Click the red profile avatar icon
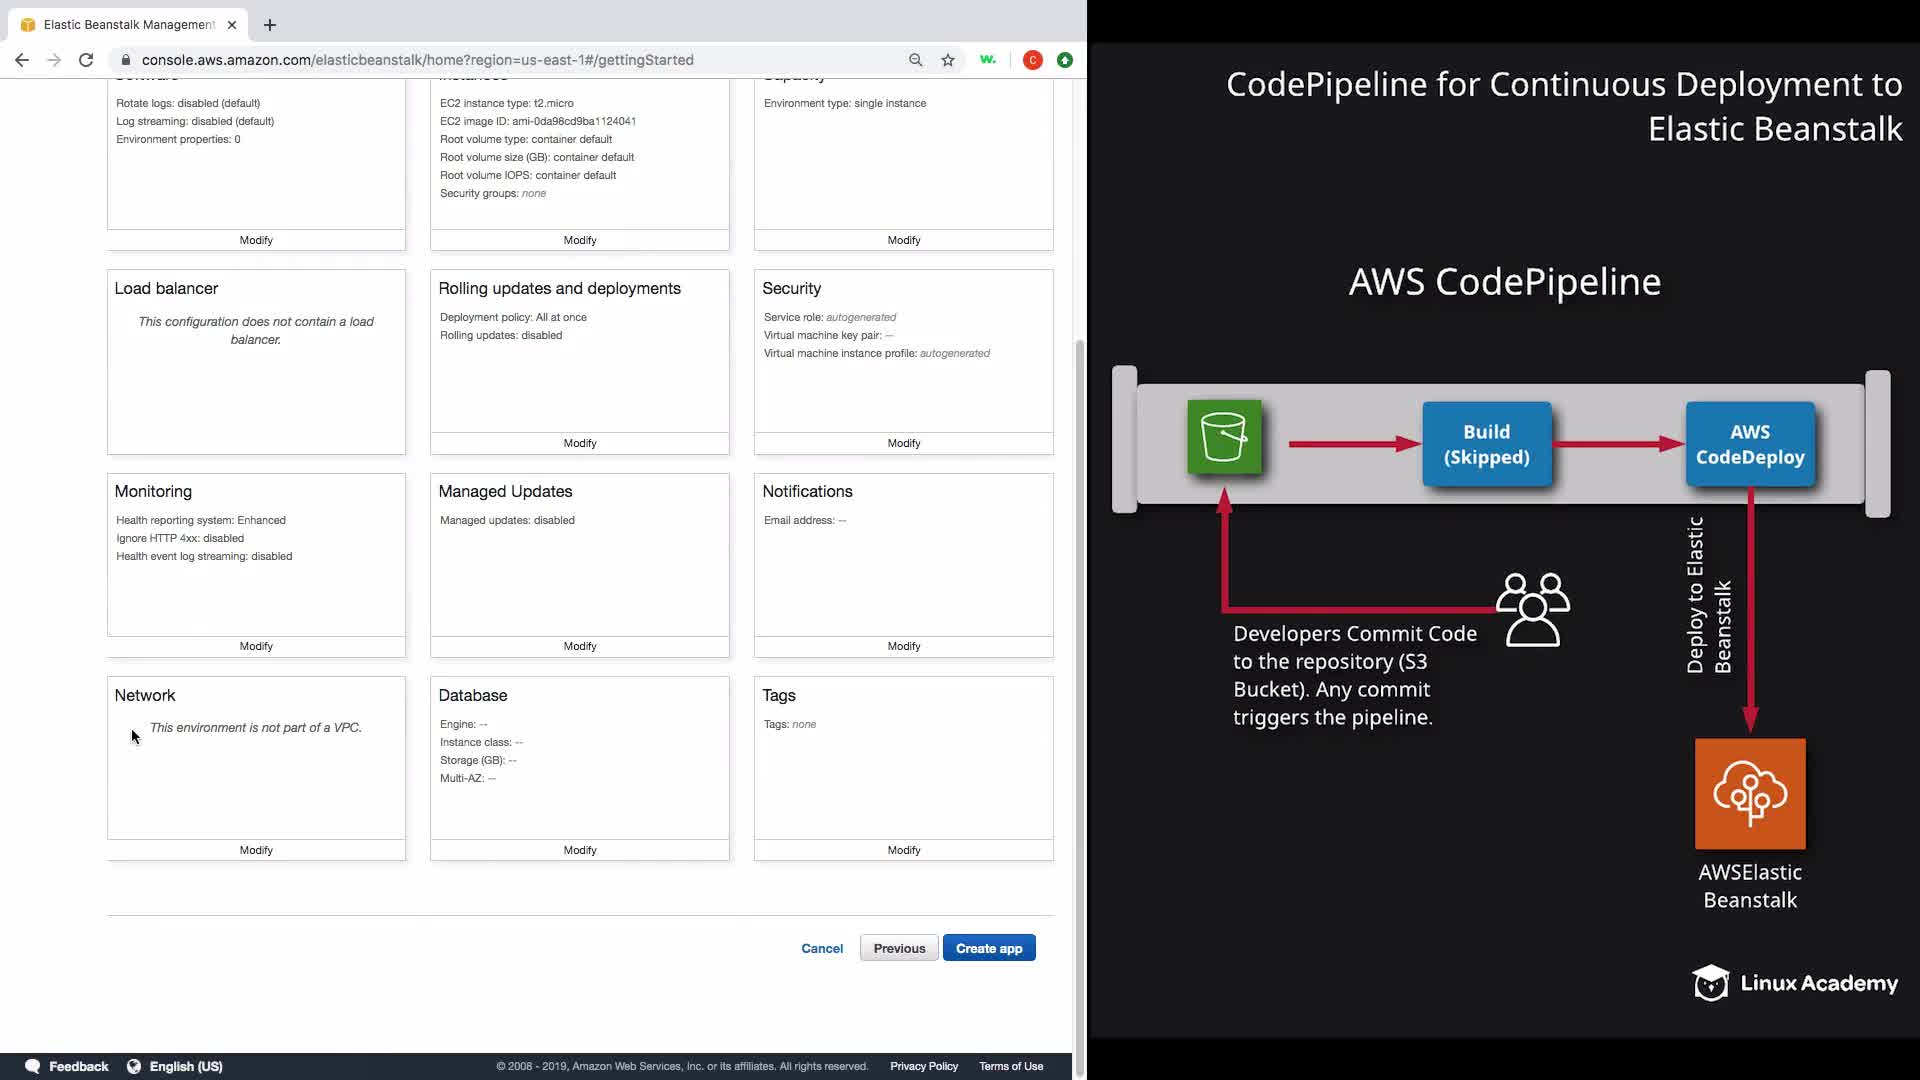This screenshot has height=1080, width=1920. point(1033,60)
